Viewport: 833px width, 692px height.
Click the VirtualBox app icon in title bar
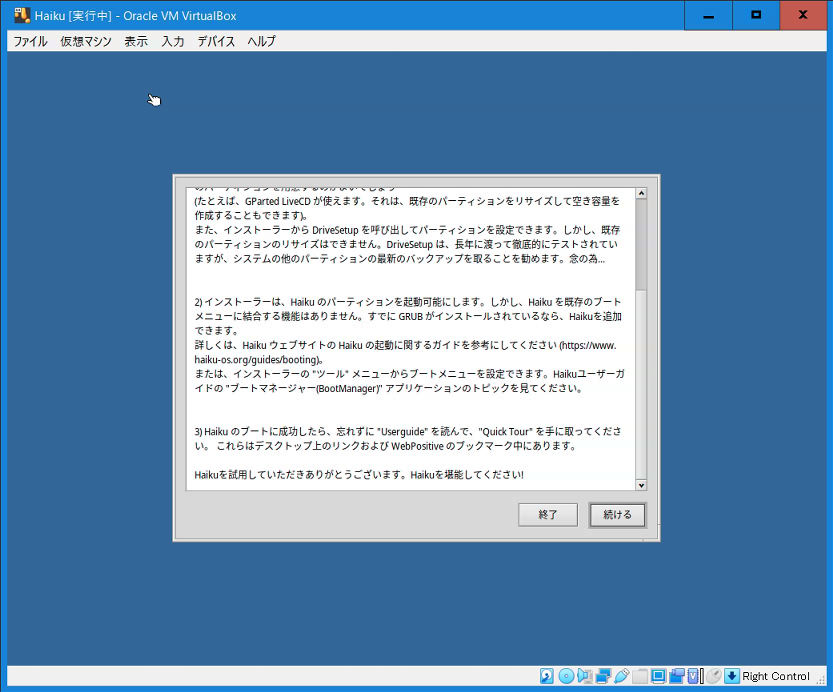click(x=22, y=15)
